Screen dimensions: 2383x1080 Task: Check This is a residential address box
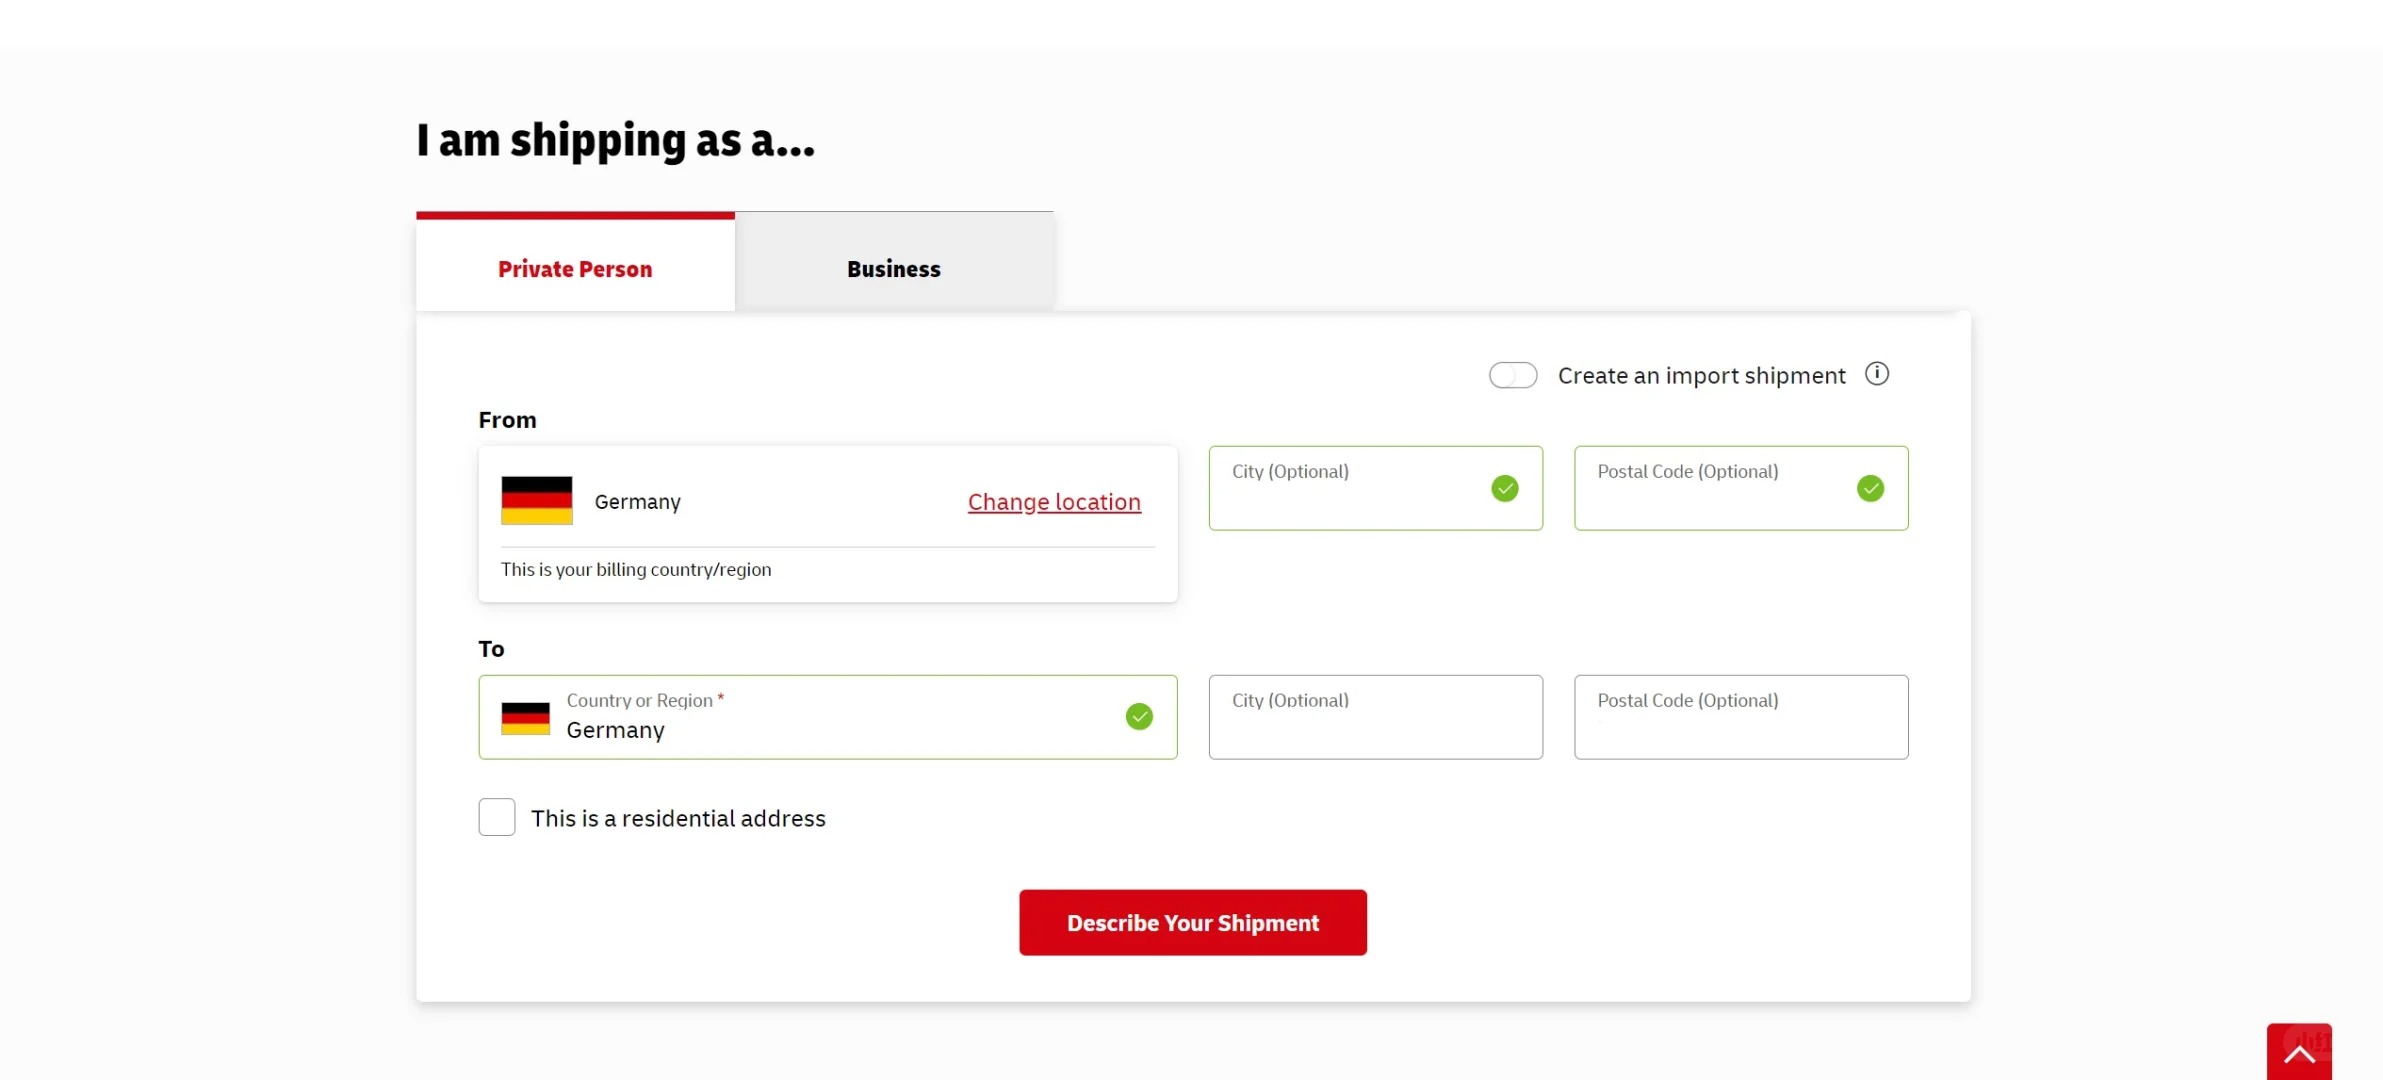497,817
